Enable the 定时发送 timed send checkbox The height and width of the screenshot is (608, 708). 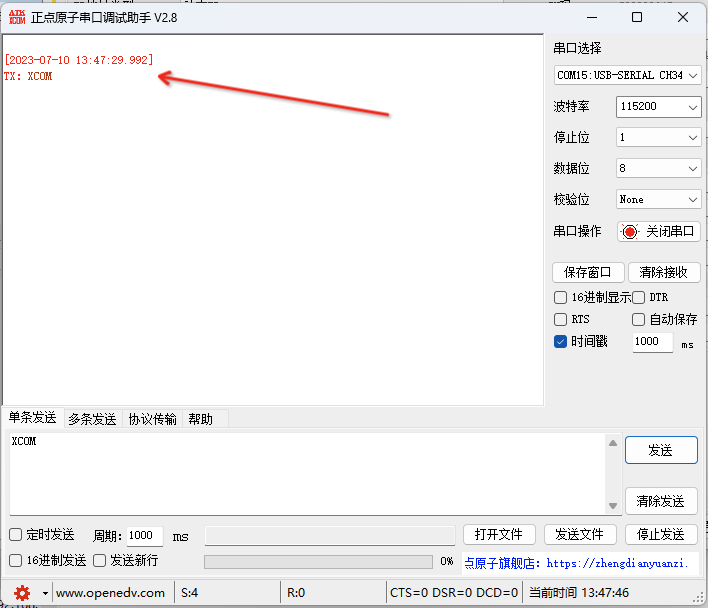(16, 535)
